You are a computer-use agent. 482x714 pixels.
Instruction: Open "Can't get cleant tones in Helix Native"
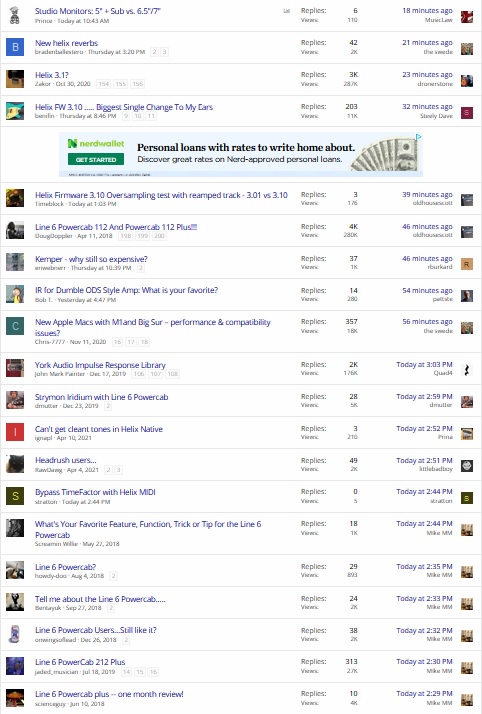[x=99, y=428]
